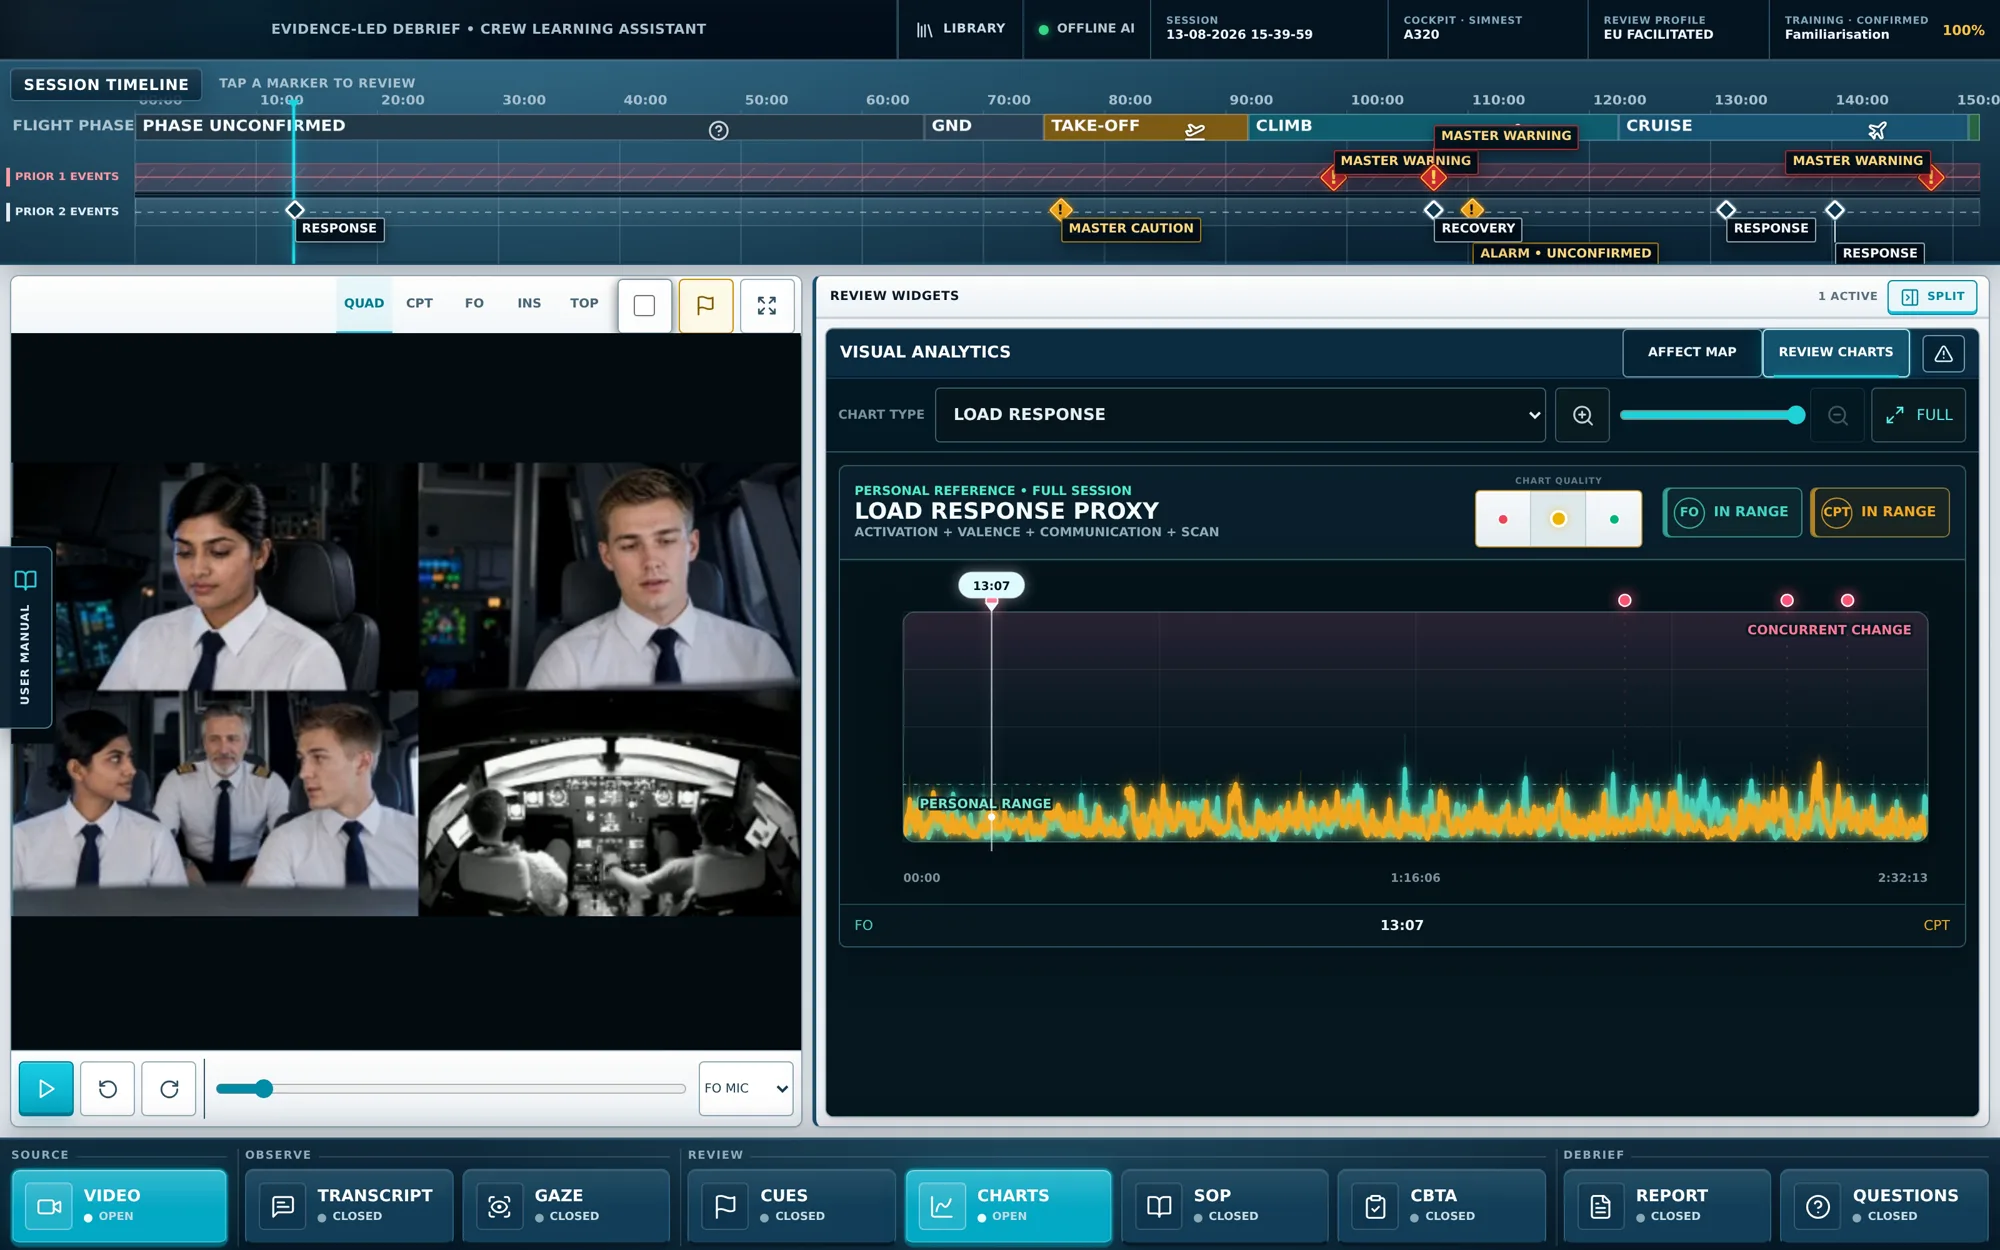The width and height of the screenshot is (2000, 1250).
Task: Click the phase unconfirmed question mark icon
Action: (718, 130)
